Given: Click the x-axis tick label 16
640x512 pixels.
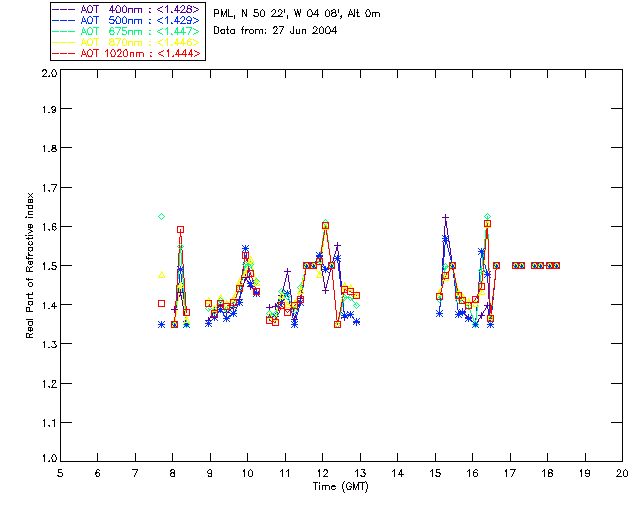Looking at the screenshot, I should point(473,473).
